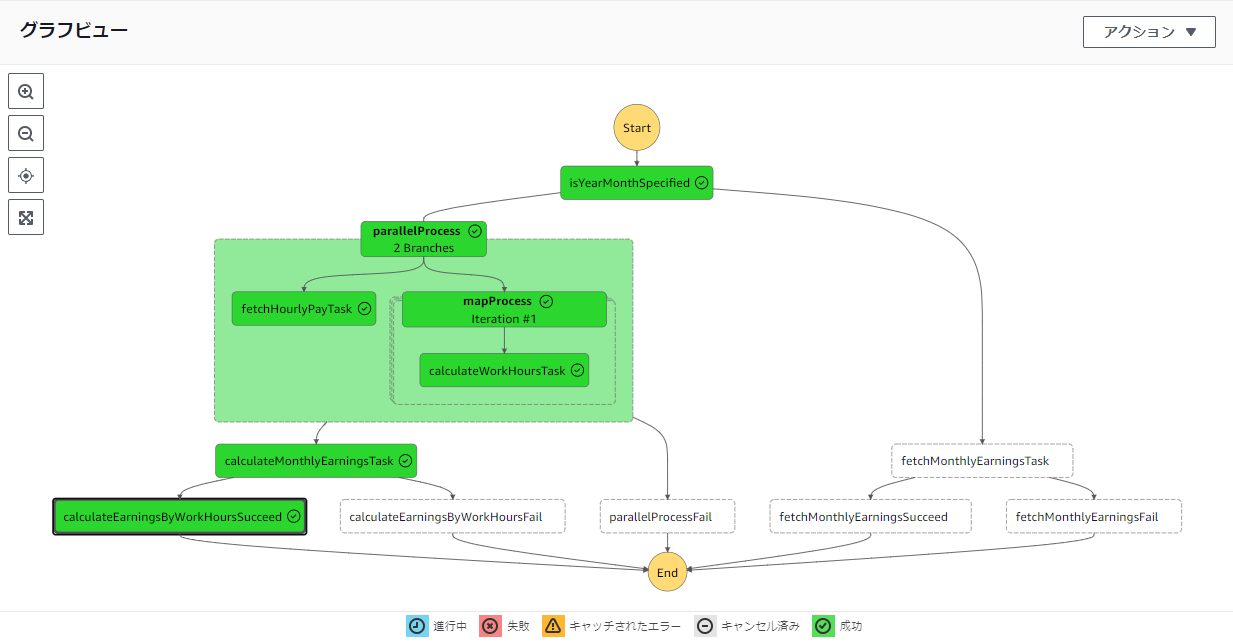Select the zoom out magnifier tool

click(26, 132)
